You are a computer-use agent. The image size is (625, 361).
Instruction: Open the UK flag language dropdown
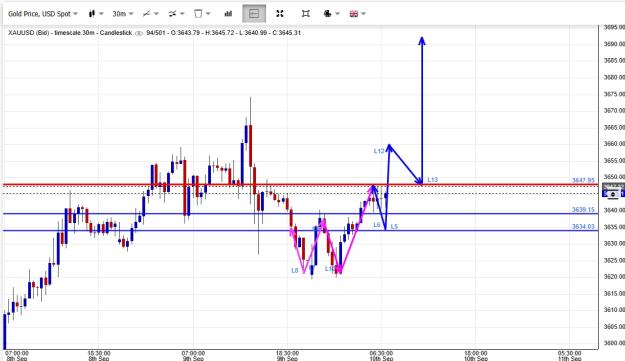pyautogui.click(x=358, y=14)
